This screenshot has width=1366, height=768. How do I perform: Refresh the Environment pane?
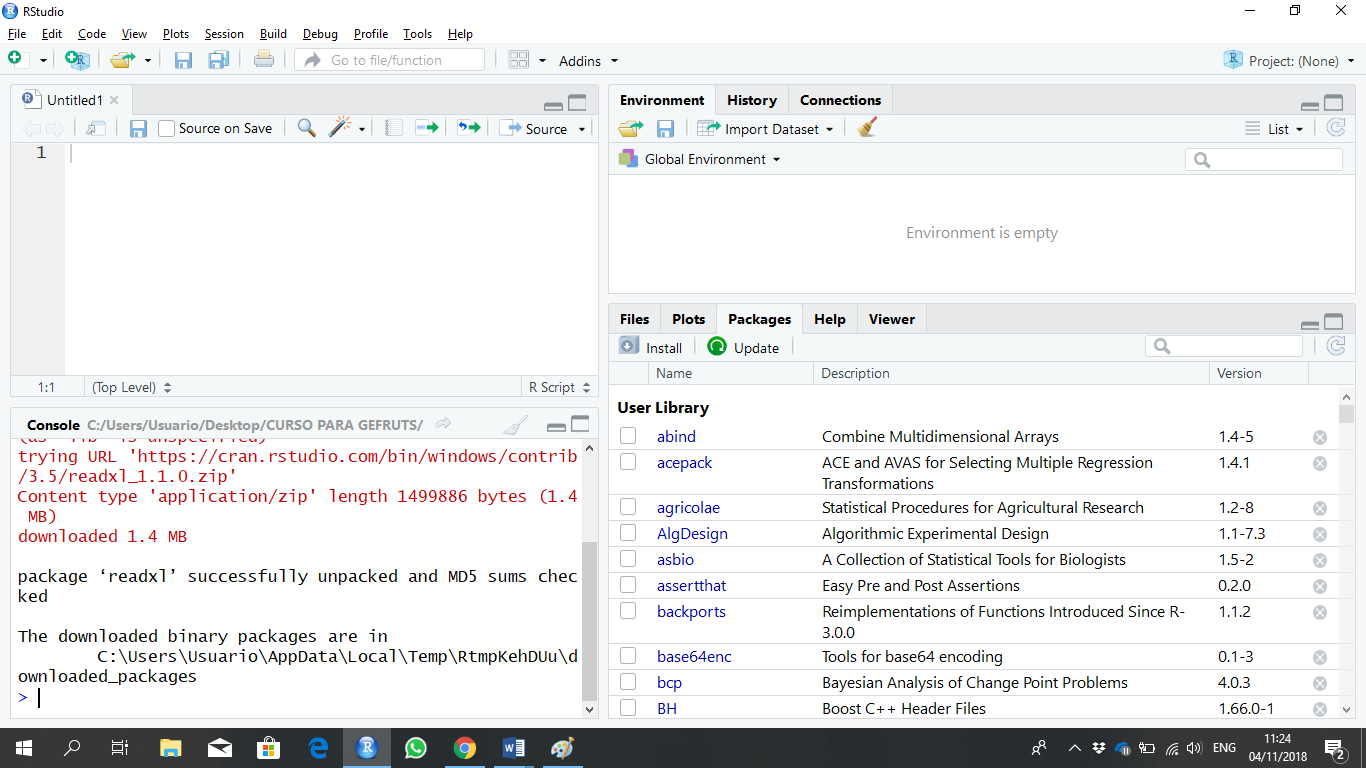click(x=1335, y=128)
